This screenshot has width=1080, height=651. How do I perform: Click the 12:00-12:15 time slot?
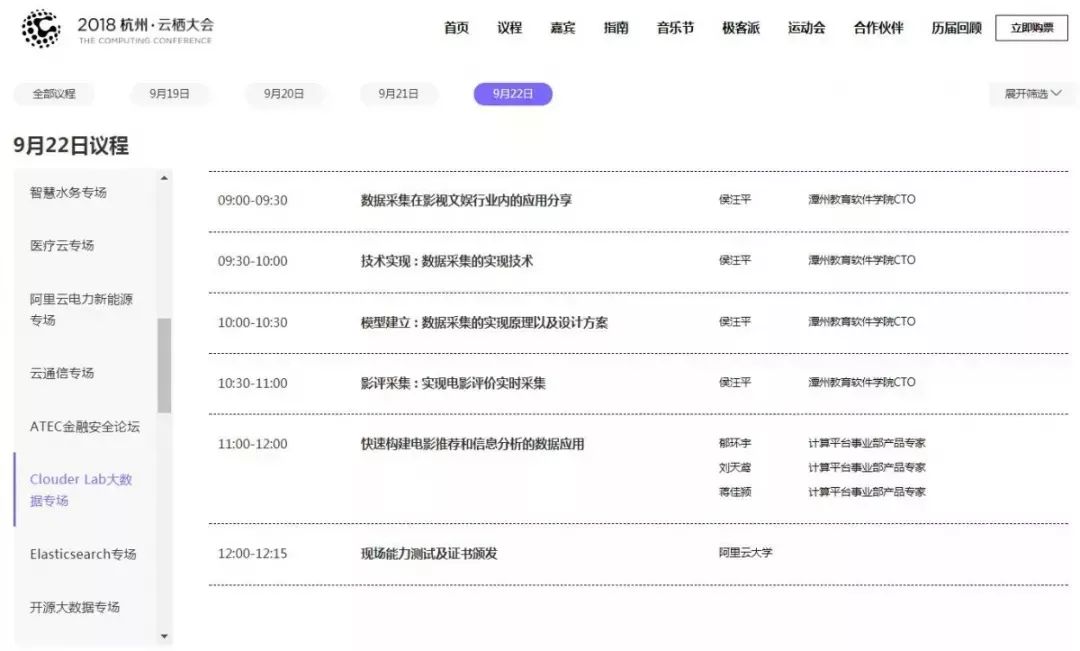click(253, 553)
